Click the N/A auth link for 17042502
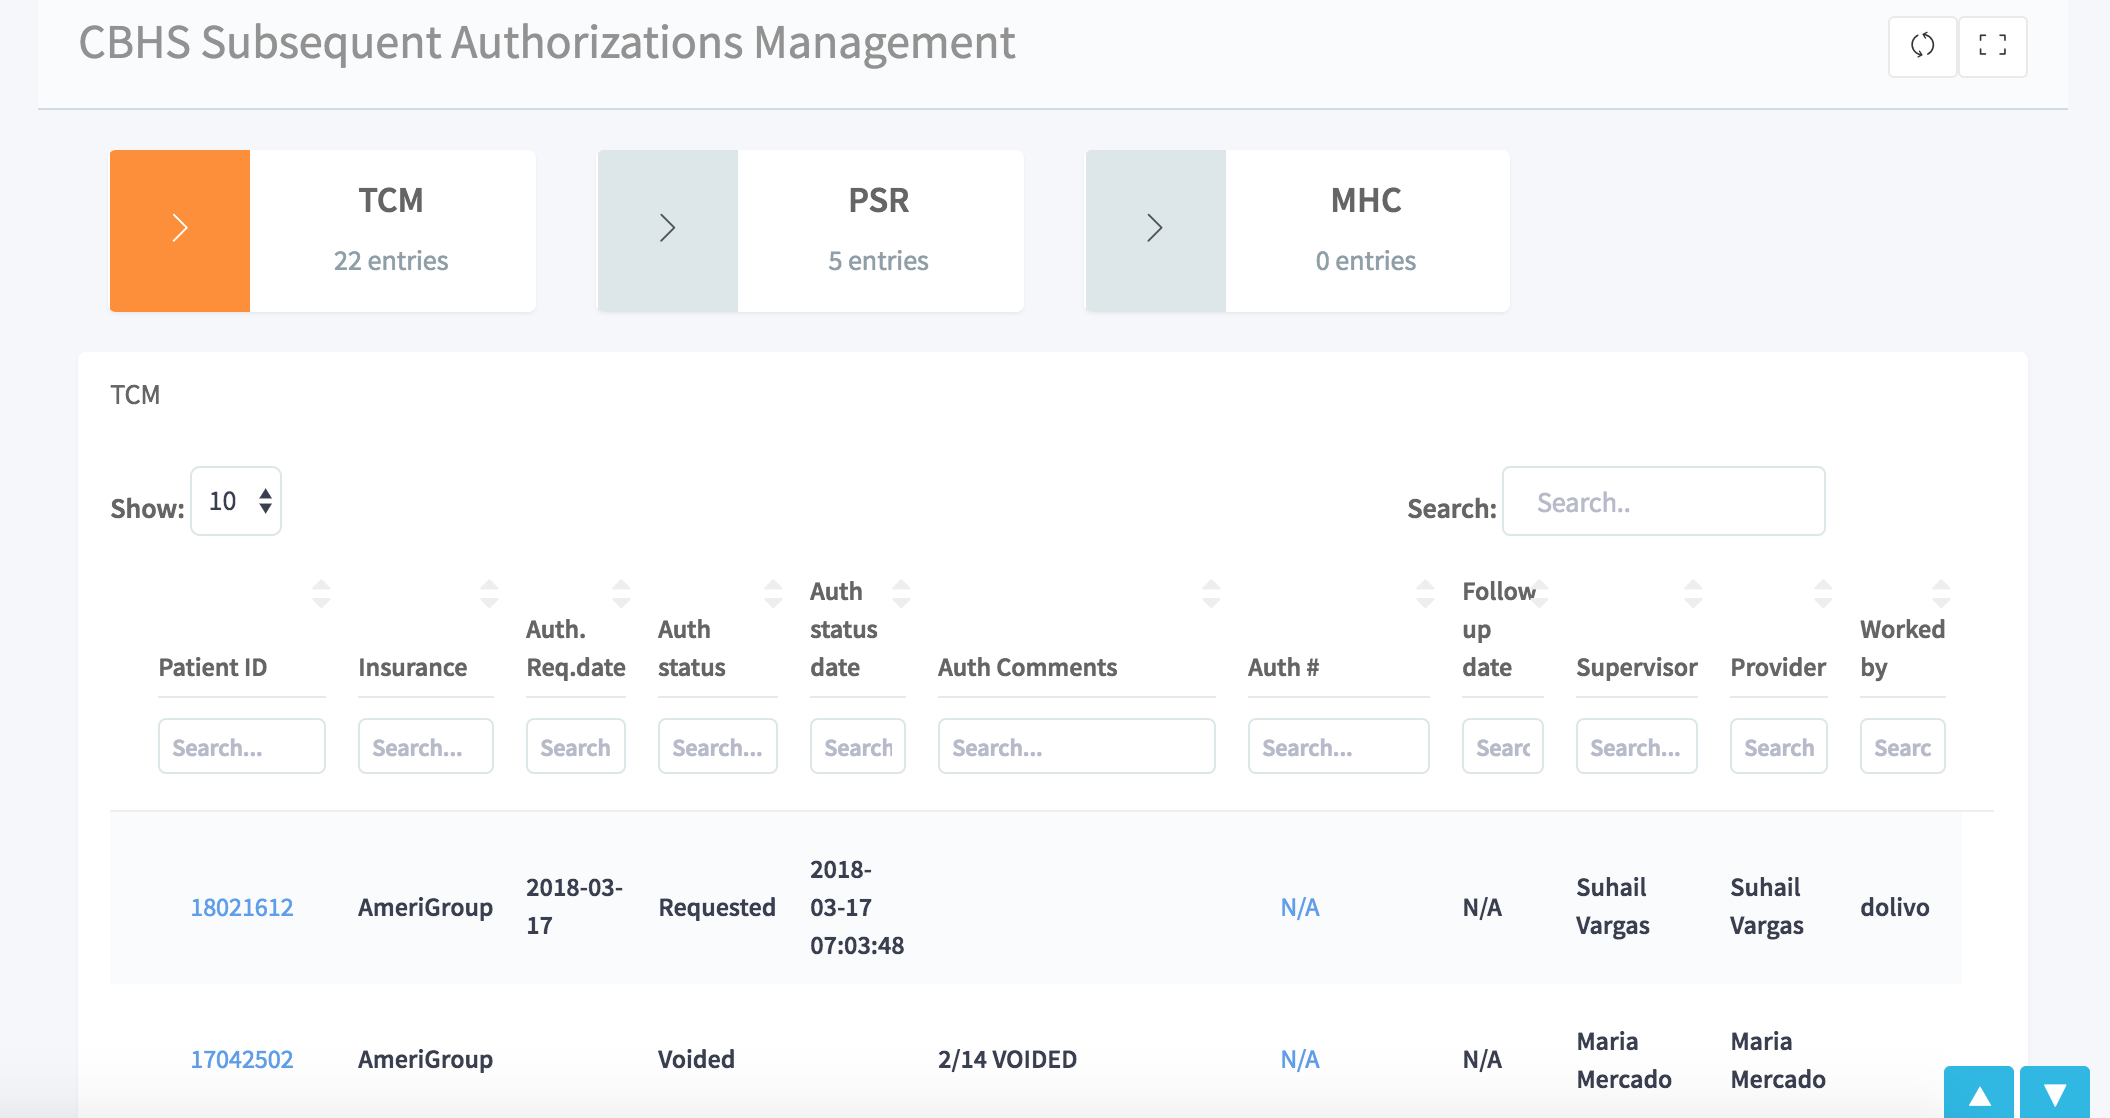The height and width of the screenshot is (1118, 2110). (1300, 1059)
